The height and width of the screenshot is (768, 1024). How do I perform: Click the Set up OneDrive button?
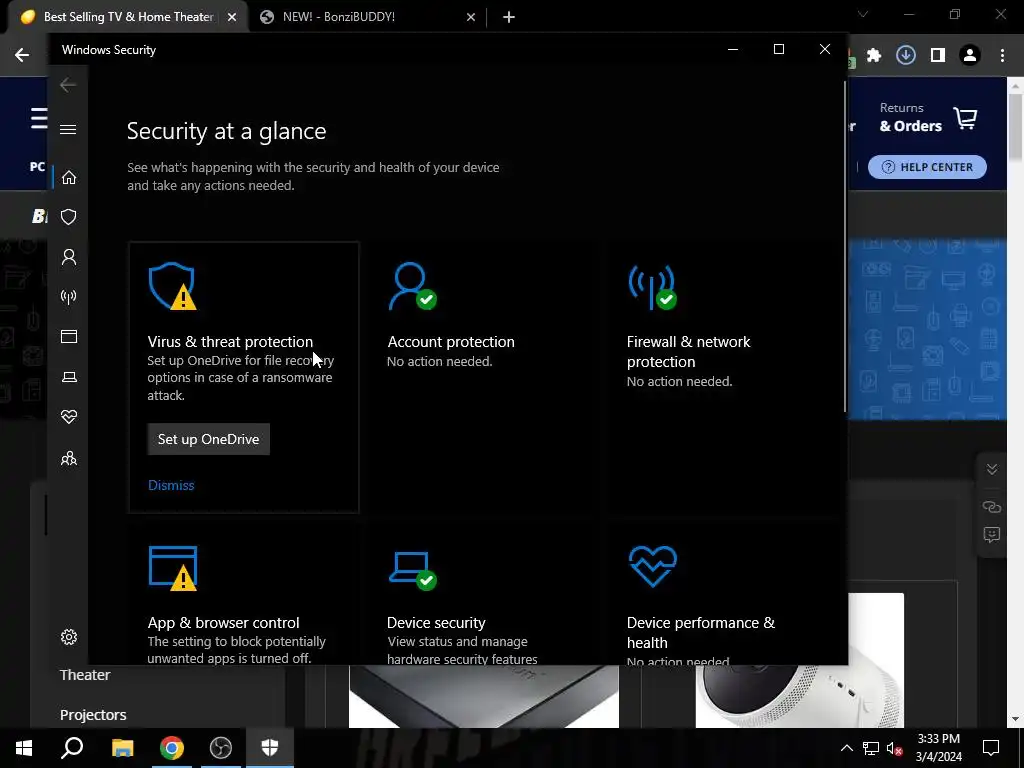pyautogui.click(x=208, y=440)
